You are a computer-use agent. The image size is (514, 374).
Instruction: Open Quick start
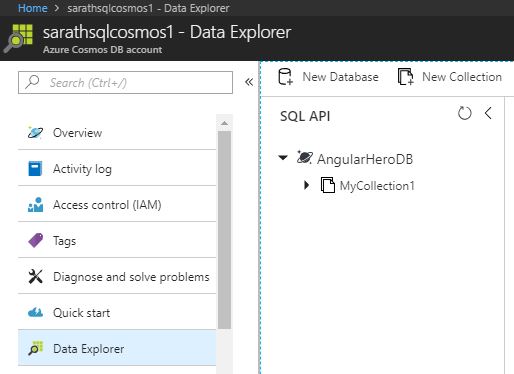point(117,312)
